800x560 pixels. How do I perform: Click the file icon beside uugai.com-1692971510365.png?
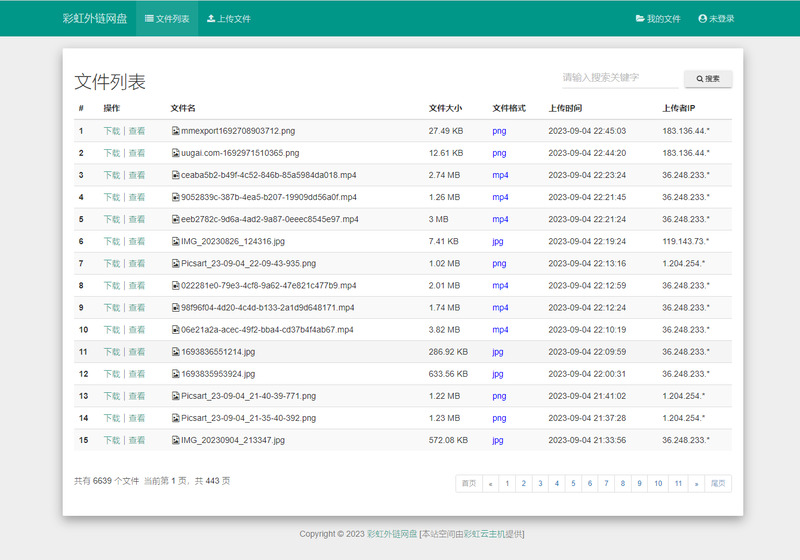(x=175, y=153)
